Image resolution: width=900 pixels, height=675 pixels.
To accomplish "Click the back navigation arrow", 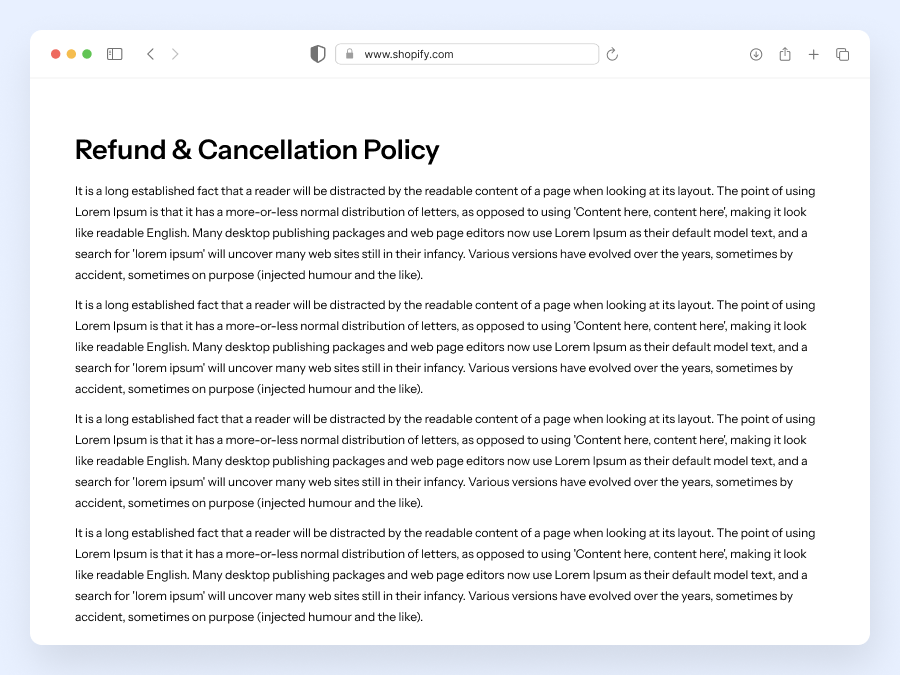I will pos(150,54).
